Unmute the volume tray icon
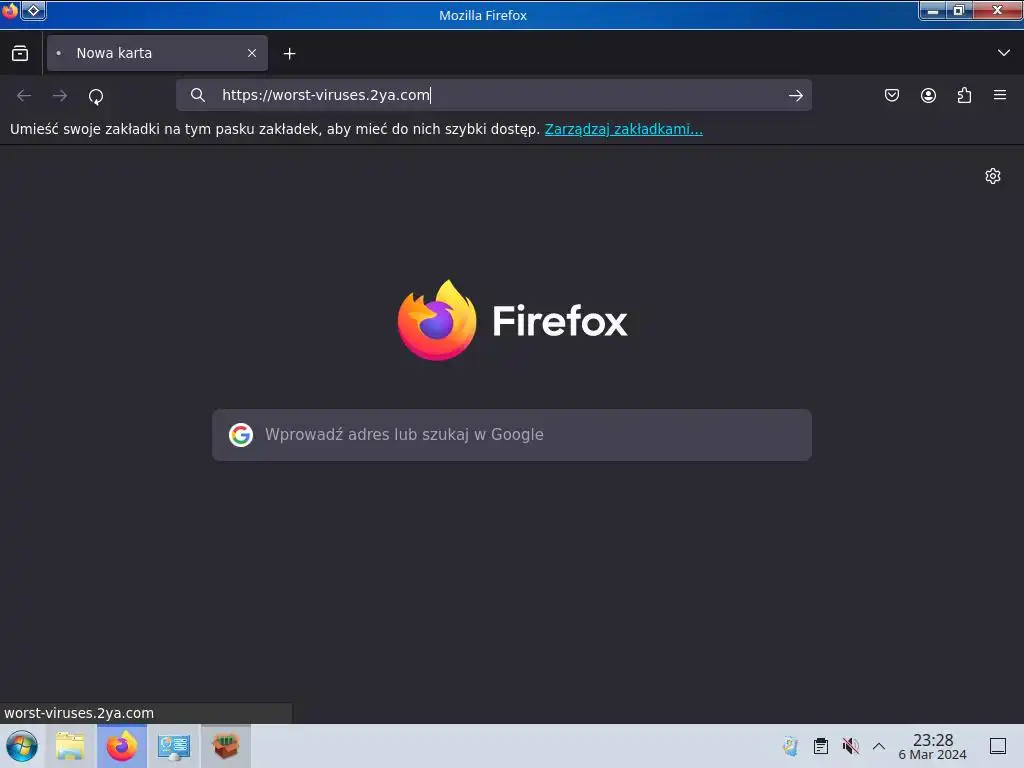 point(850,746)
